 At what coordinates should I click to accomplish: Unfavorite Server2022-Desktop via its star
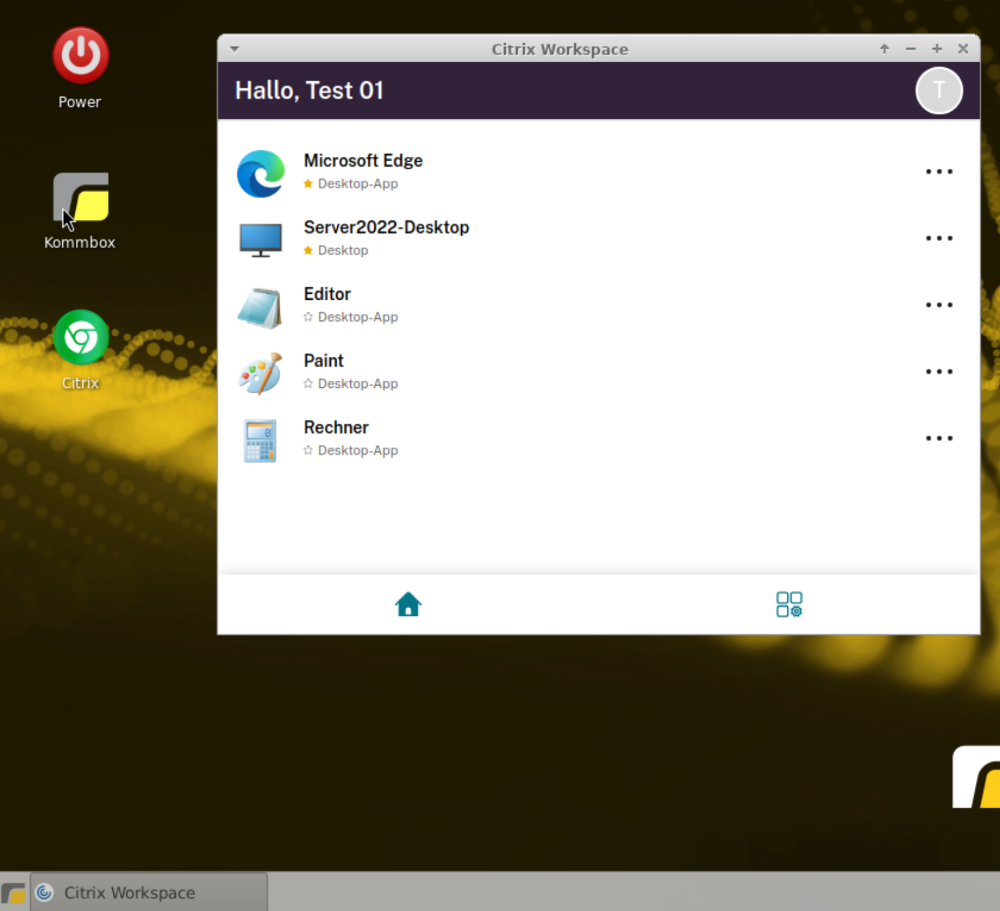[308, 251]
